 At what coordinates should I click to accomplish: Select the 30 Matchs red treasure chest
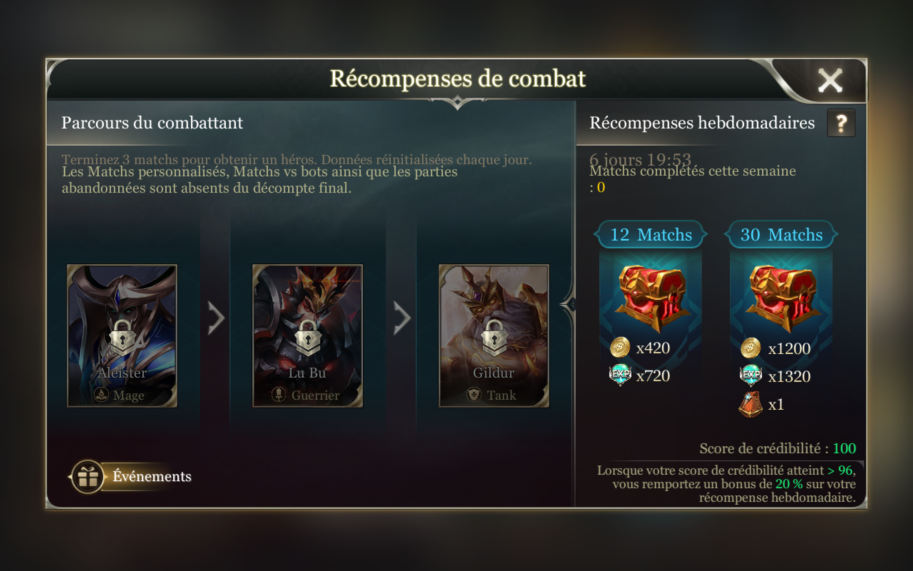pyautogui.click(x=782, y=296)
